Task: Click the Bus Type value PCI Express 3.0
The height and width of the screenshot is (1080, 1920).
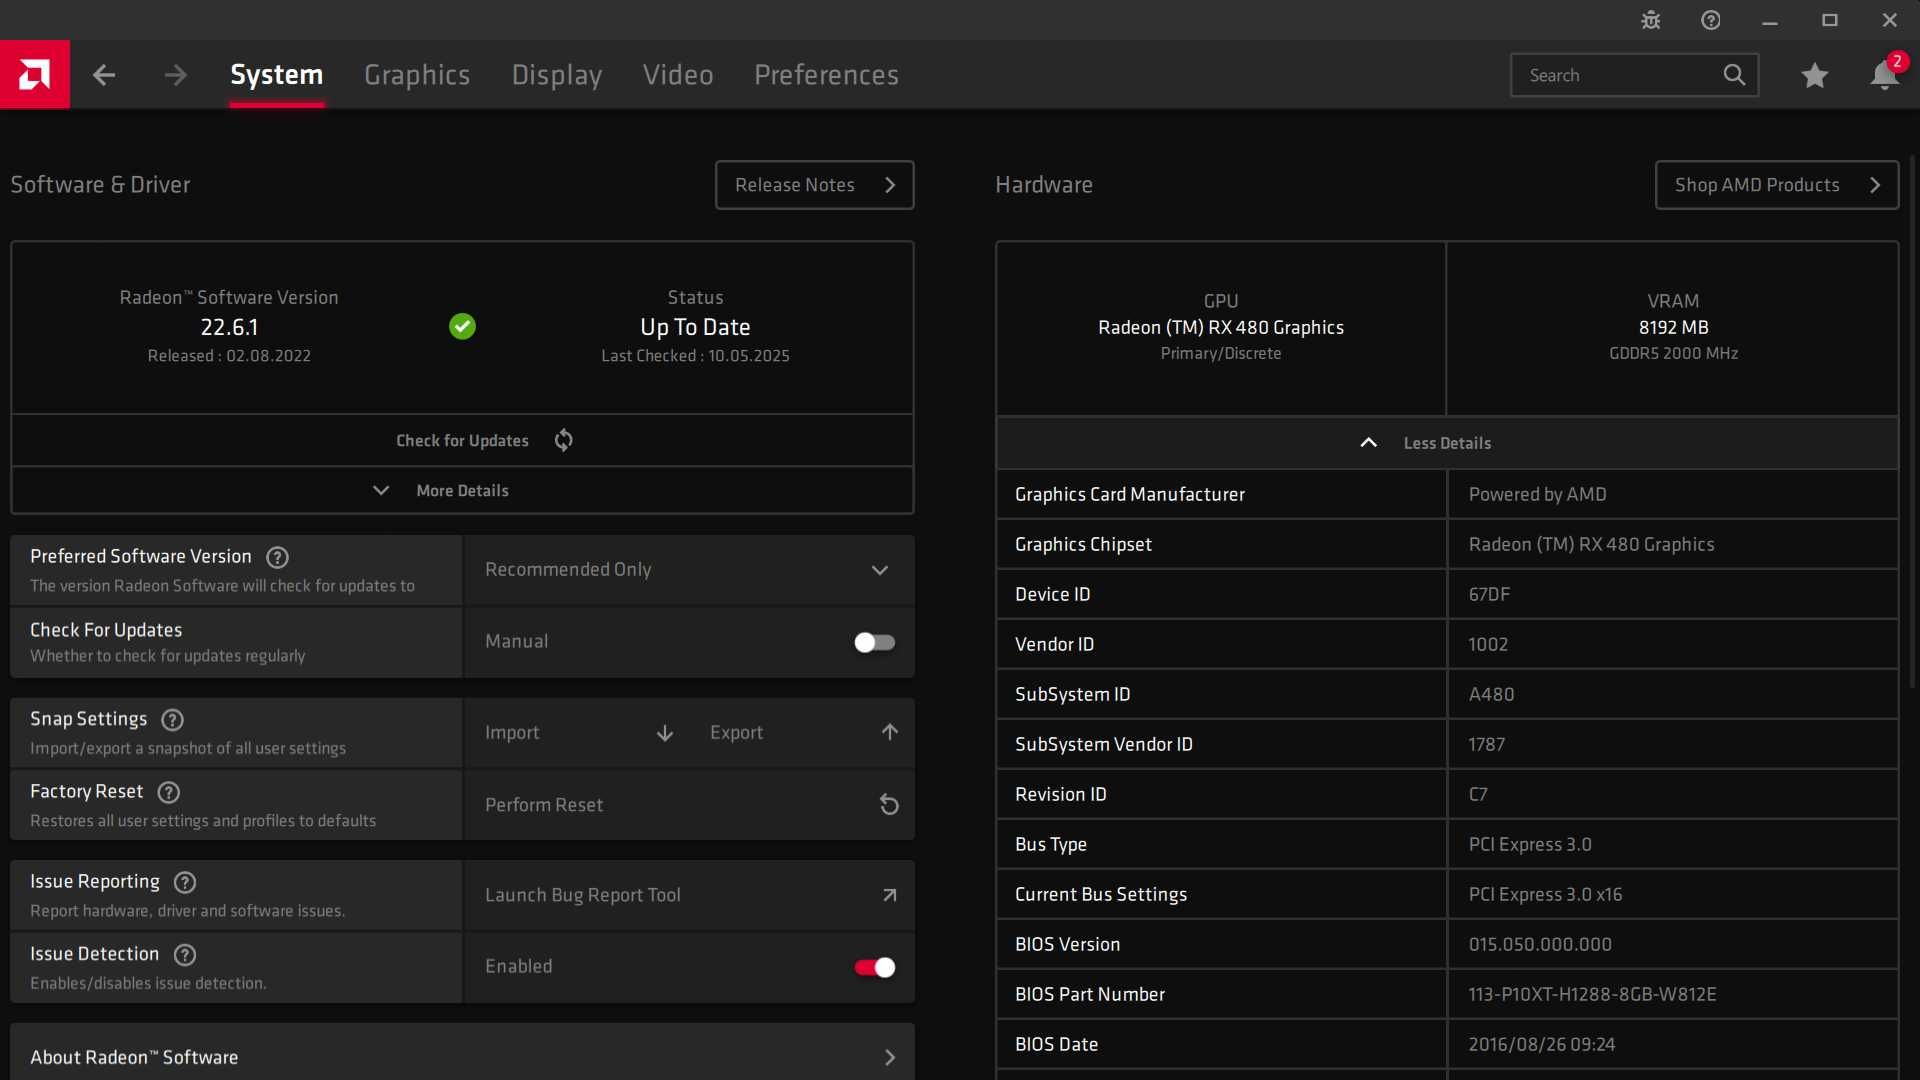Action: click(1530, 845)
